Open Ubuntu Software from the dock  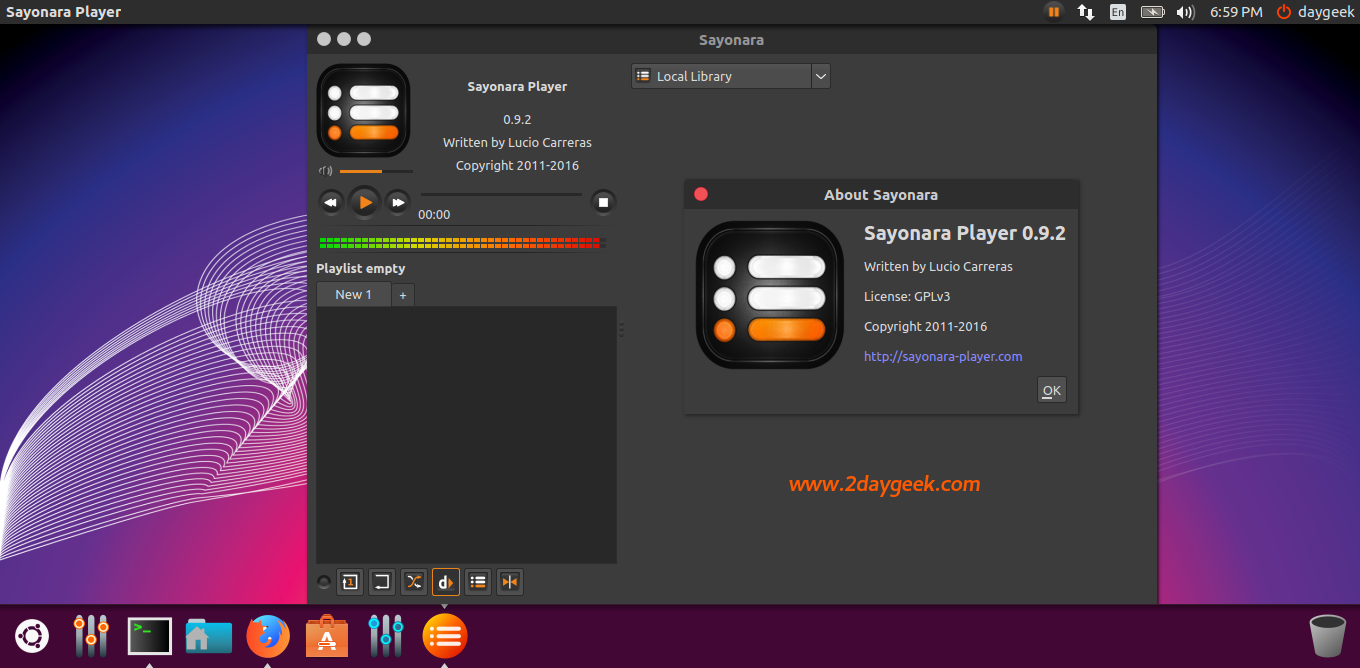(x=327, y=636)
